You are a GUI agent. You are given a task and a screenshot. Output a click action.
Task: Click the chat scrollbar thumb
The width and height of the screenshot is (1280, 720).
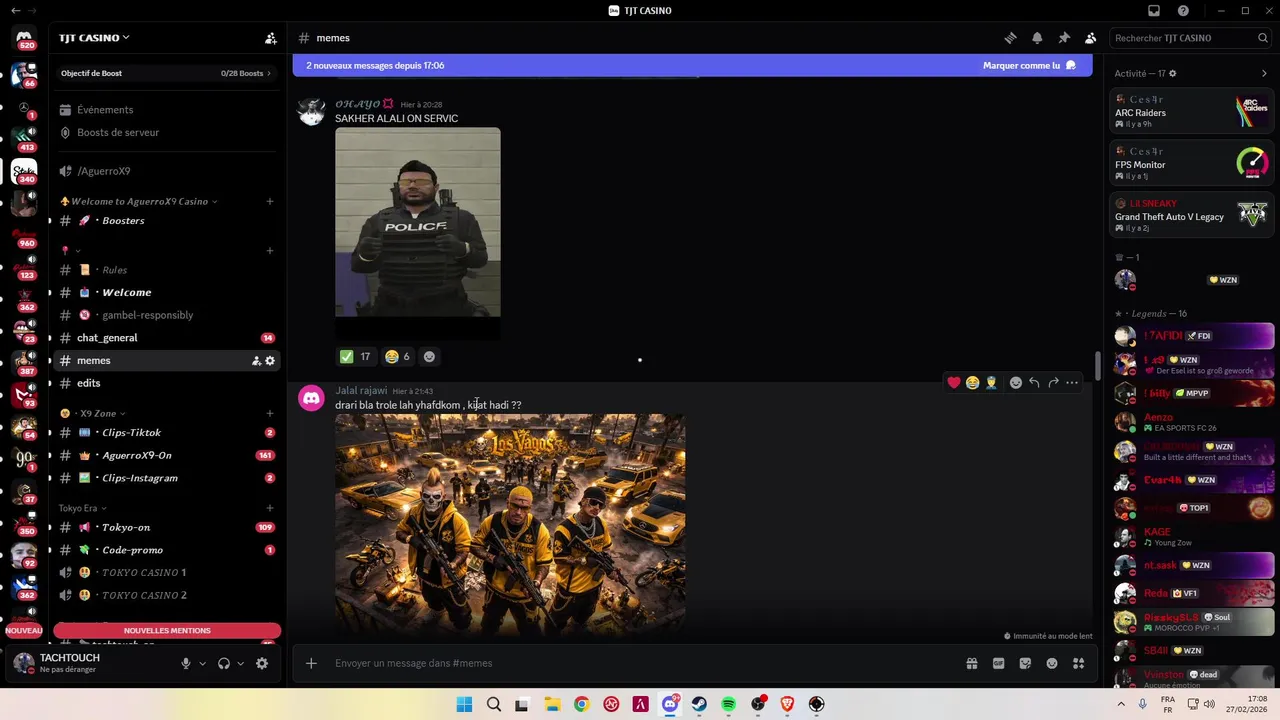pyautogui.click(x=1097, y=367)
